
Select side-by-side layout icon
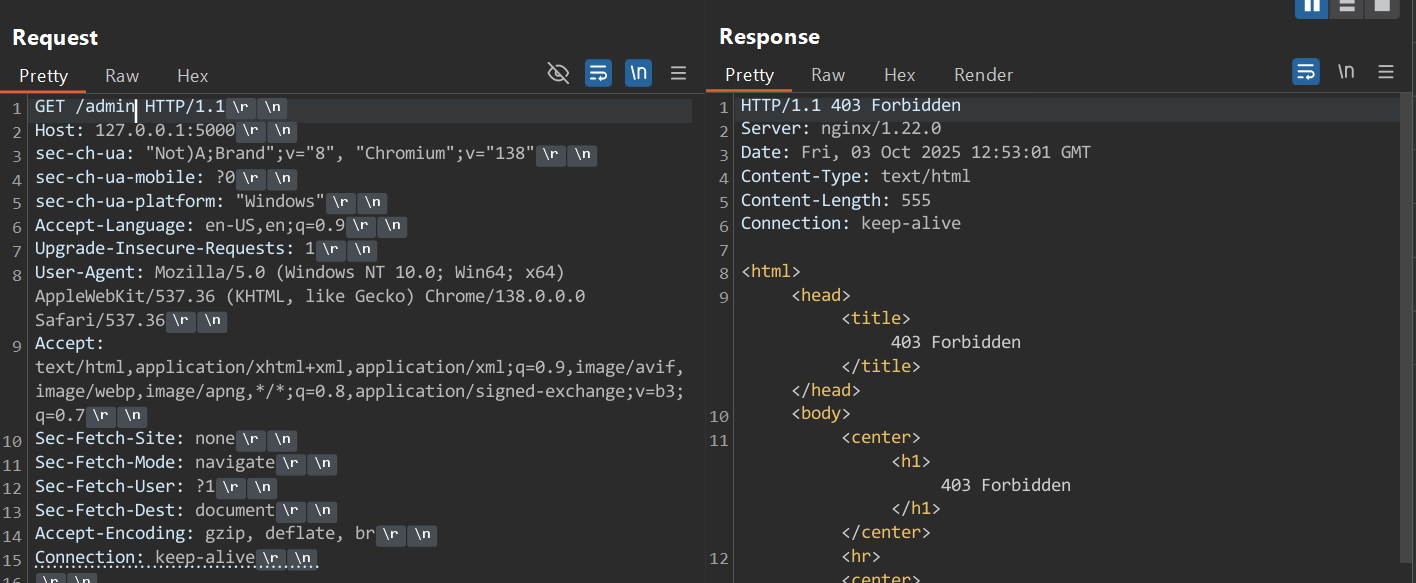[1311, 6]
